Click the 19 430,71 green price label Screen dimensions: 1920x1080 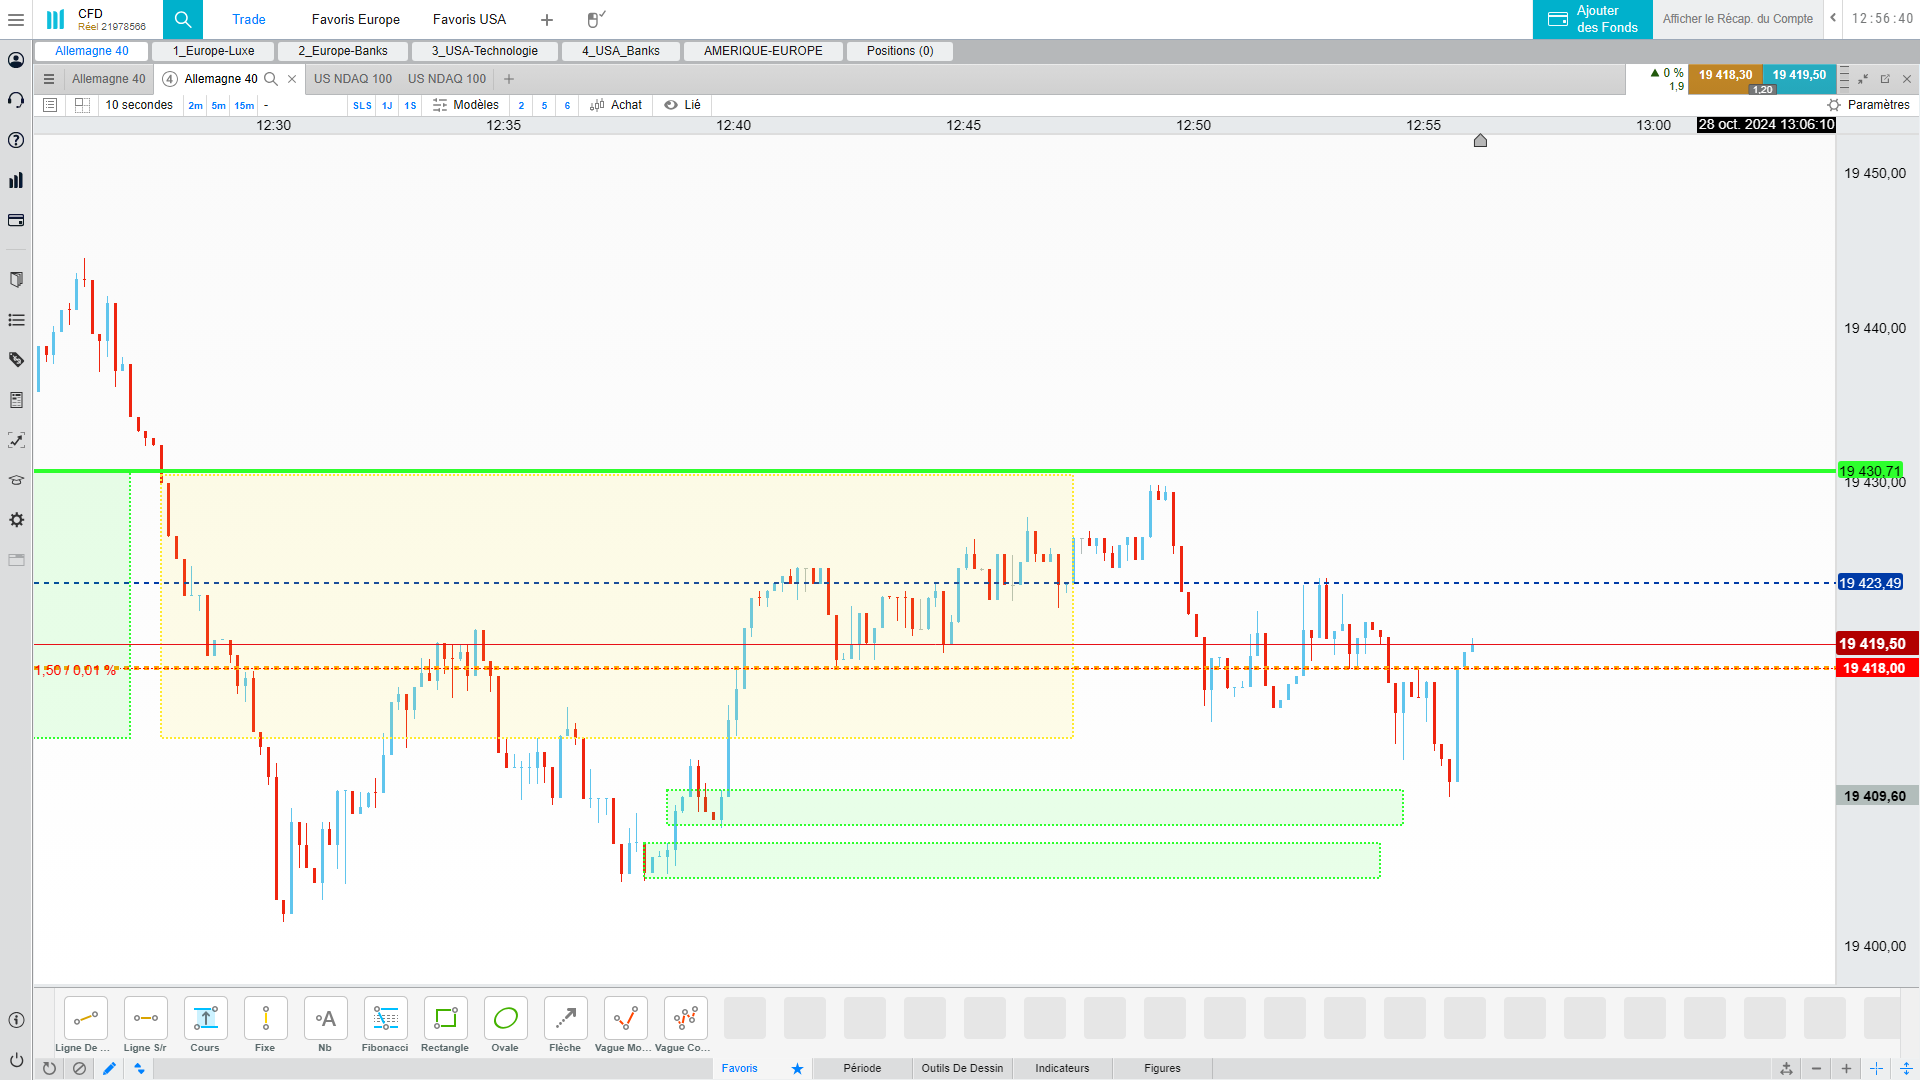1869,470
